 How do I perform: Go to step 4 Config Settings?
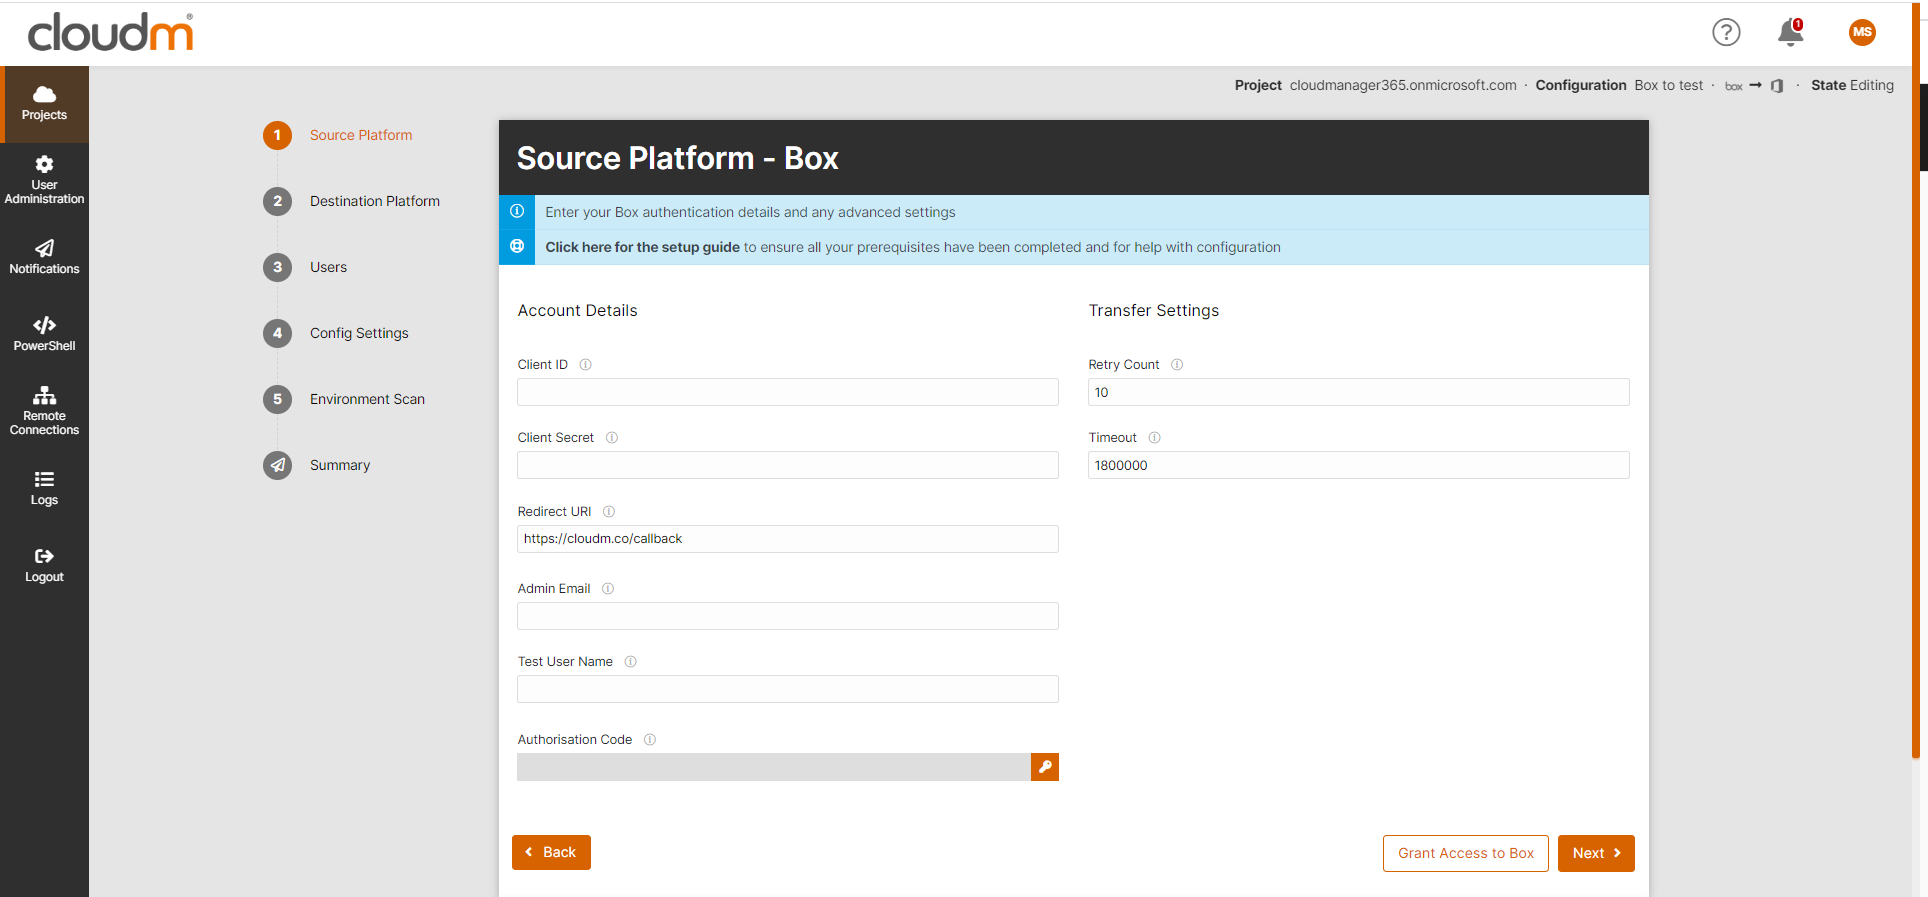point(336,333)
